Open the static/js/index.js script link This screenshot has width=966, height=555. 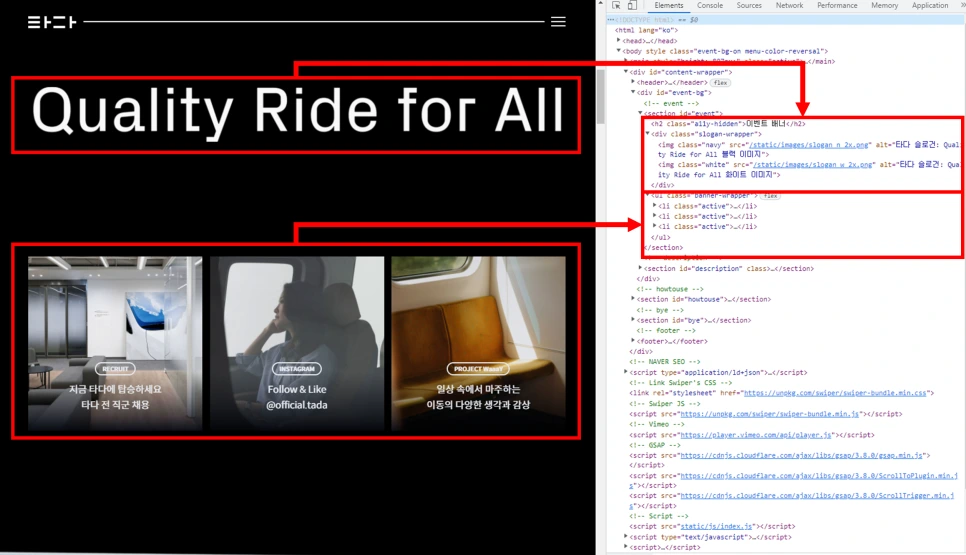point(716,527)
